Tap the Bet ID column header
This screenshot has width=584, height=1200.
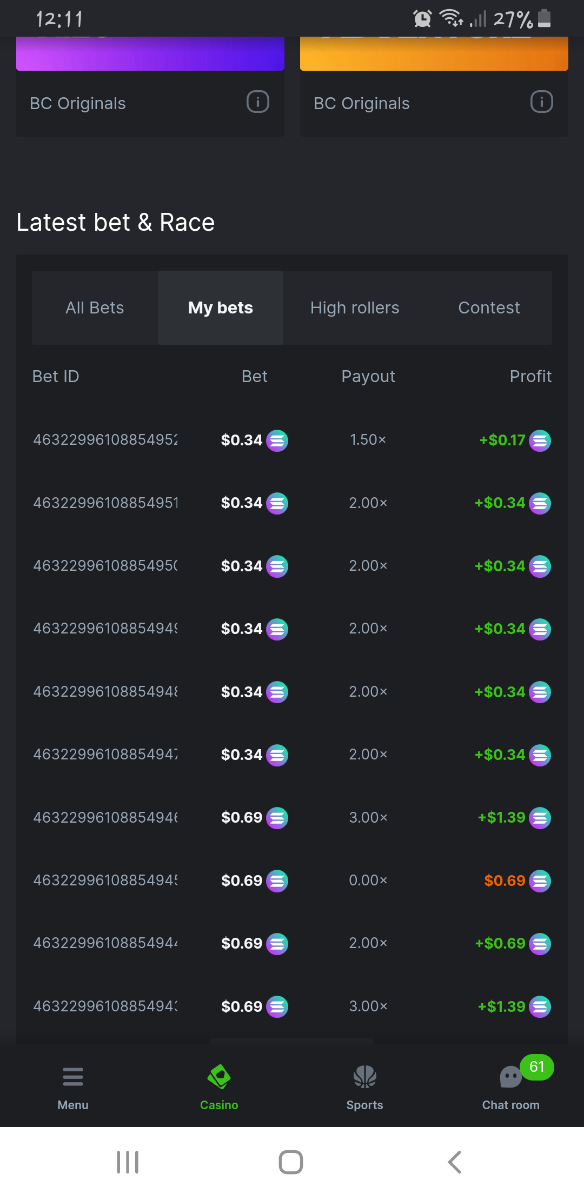[x=56, y=376]
